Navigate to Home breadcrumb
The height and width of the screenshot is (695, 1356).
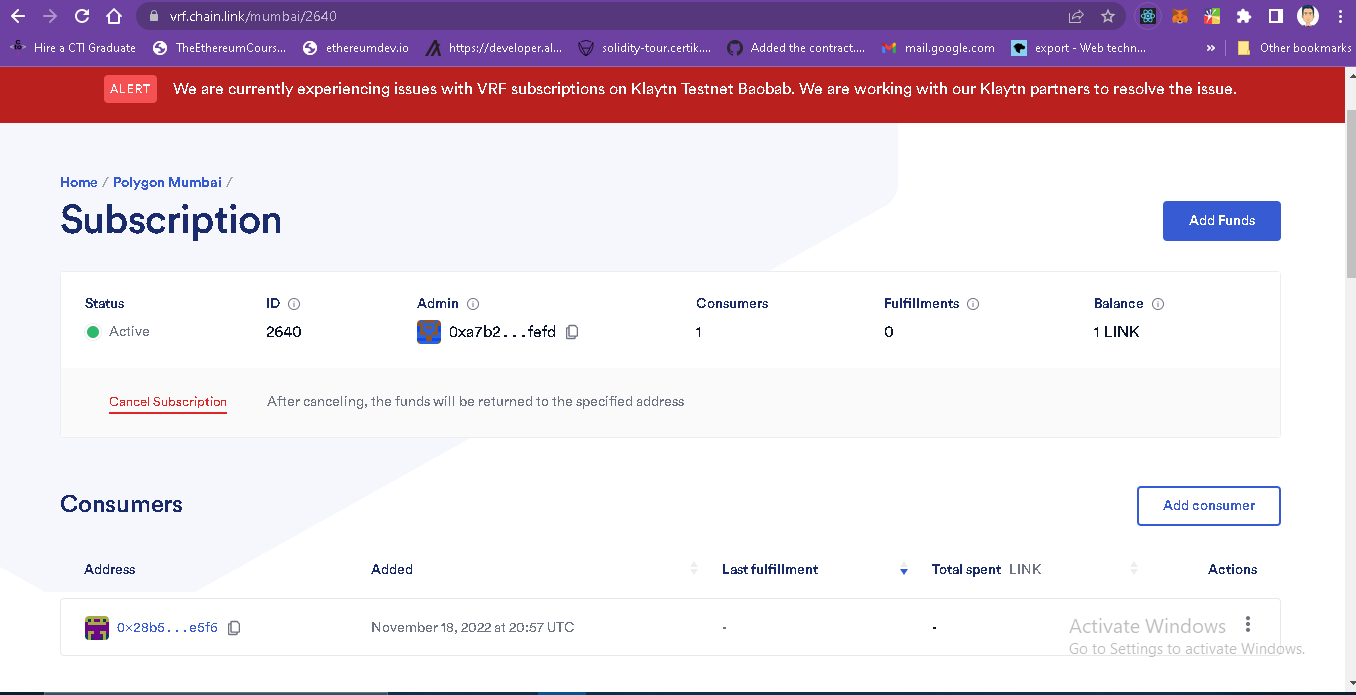(x=79, y=182)
